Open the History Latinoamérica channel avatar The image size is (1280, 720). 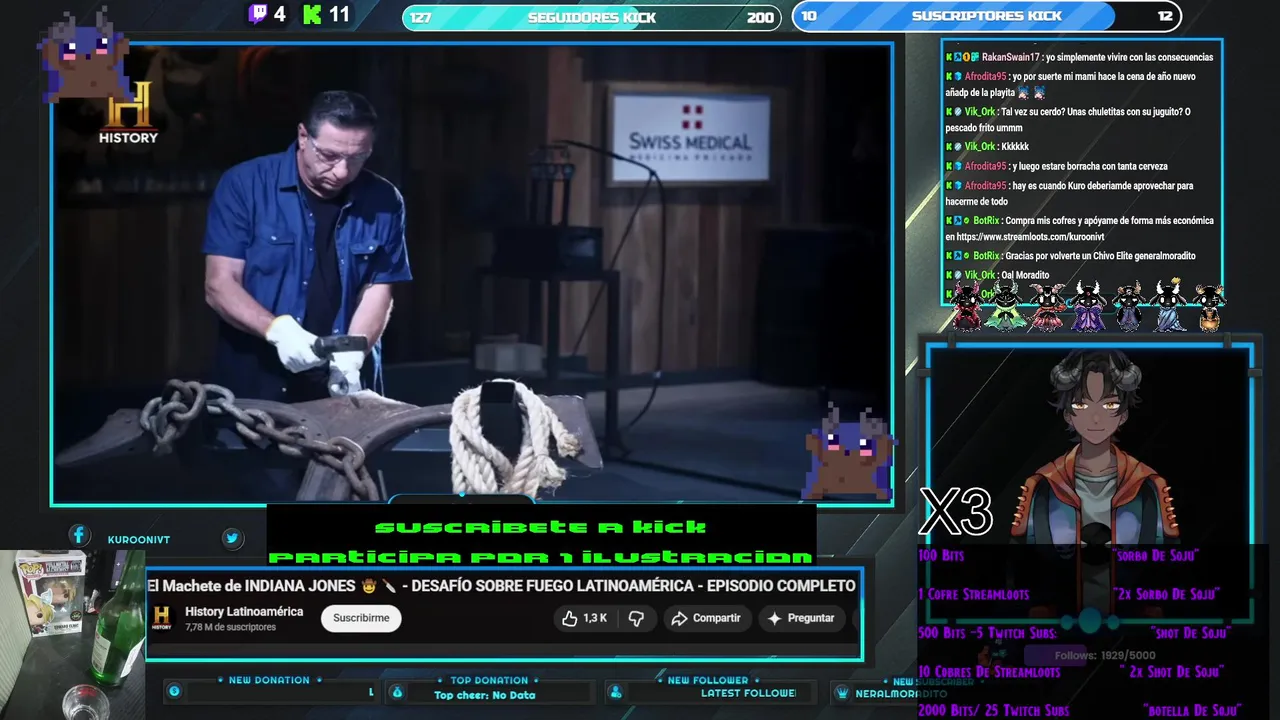161,618
